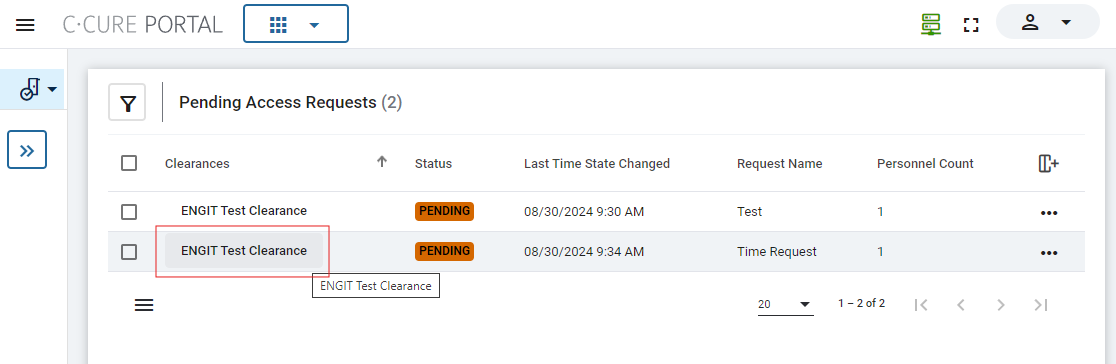The width and height of the screenshot is (1116, 364).
Task: Change rows per page from 20
Action: point(785,304)
